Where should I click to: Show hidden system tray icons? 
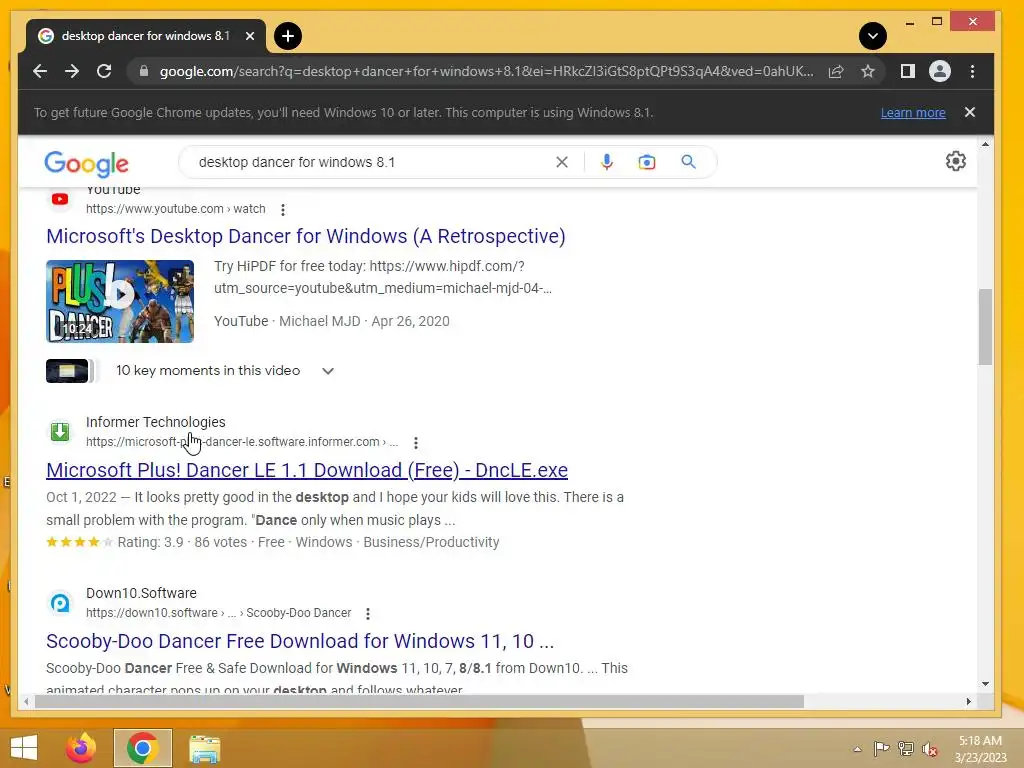coord(857,749)
